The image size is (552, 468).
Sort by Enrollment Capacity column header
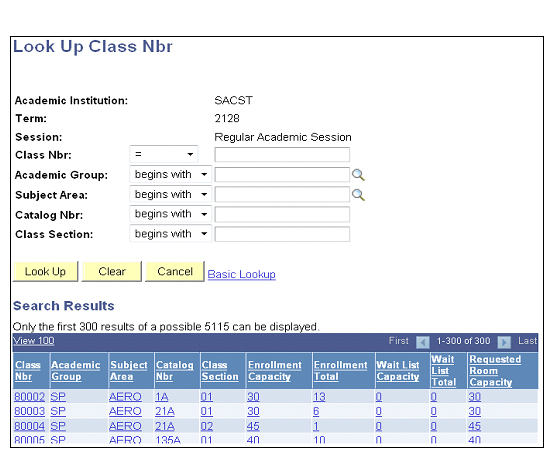click(275, 371)
